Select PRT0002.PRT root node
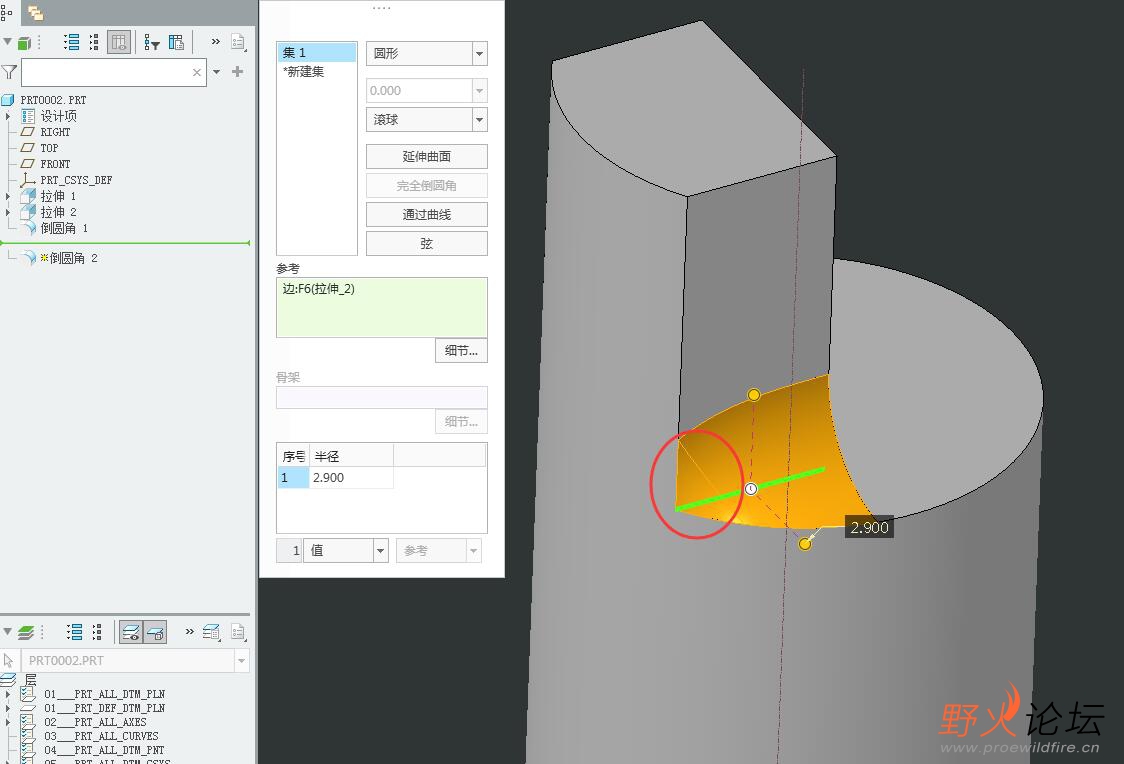 pos(53,100)
